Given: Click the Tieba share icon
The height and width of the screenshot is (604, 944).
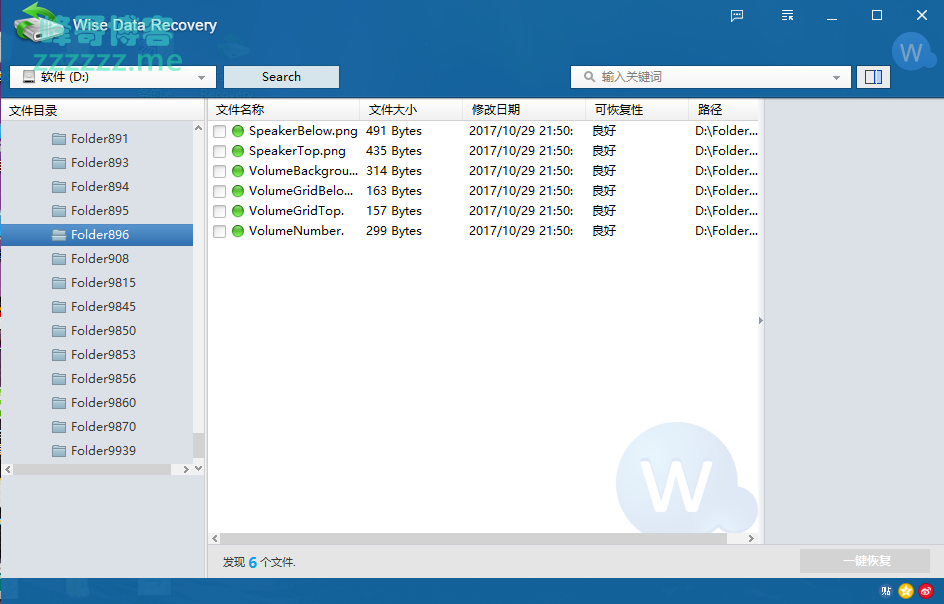Looking at the screenshot, I should click(886, 591).
